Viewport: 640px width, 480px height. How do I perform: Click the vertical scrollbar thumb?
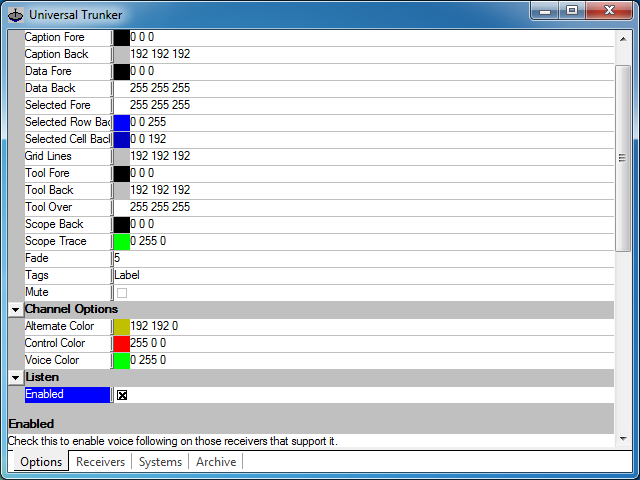coord(623,158)
